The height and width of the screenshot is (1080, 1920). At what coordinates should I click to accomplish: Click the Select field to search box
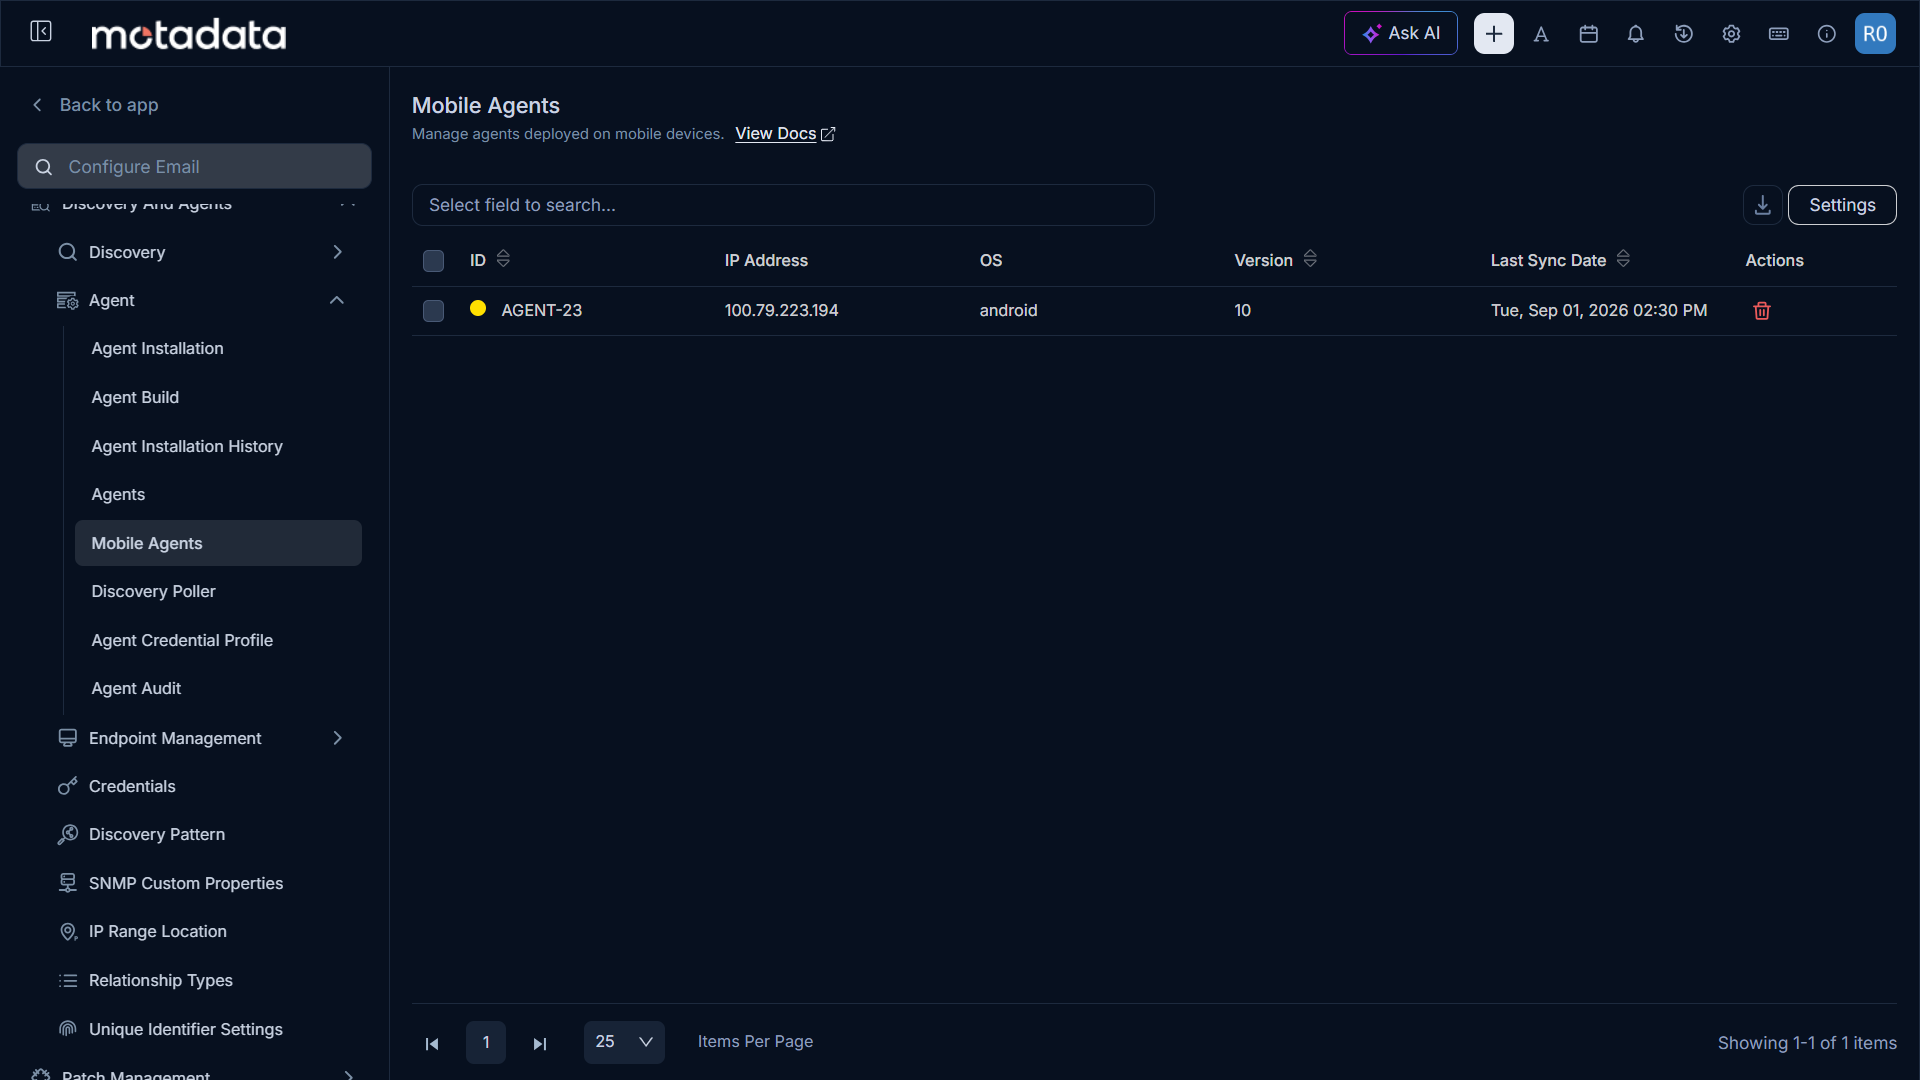783,205
